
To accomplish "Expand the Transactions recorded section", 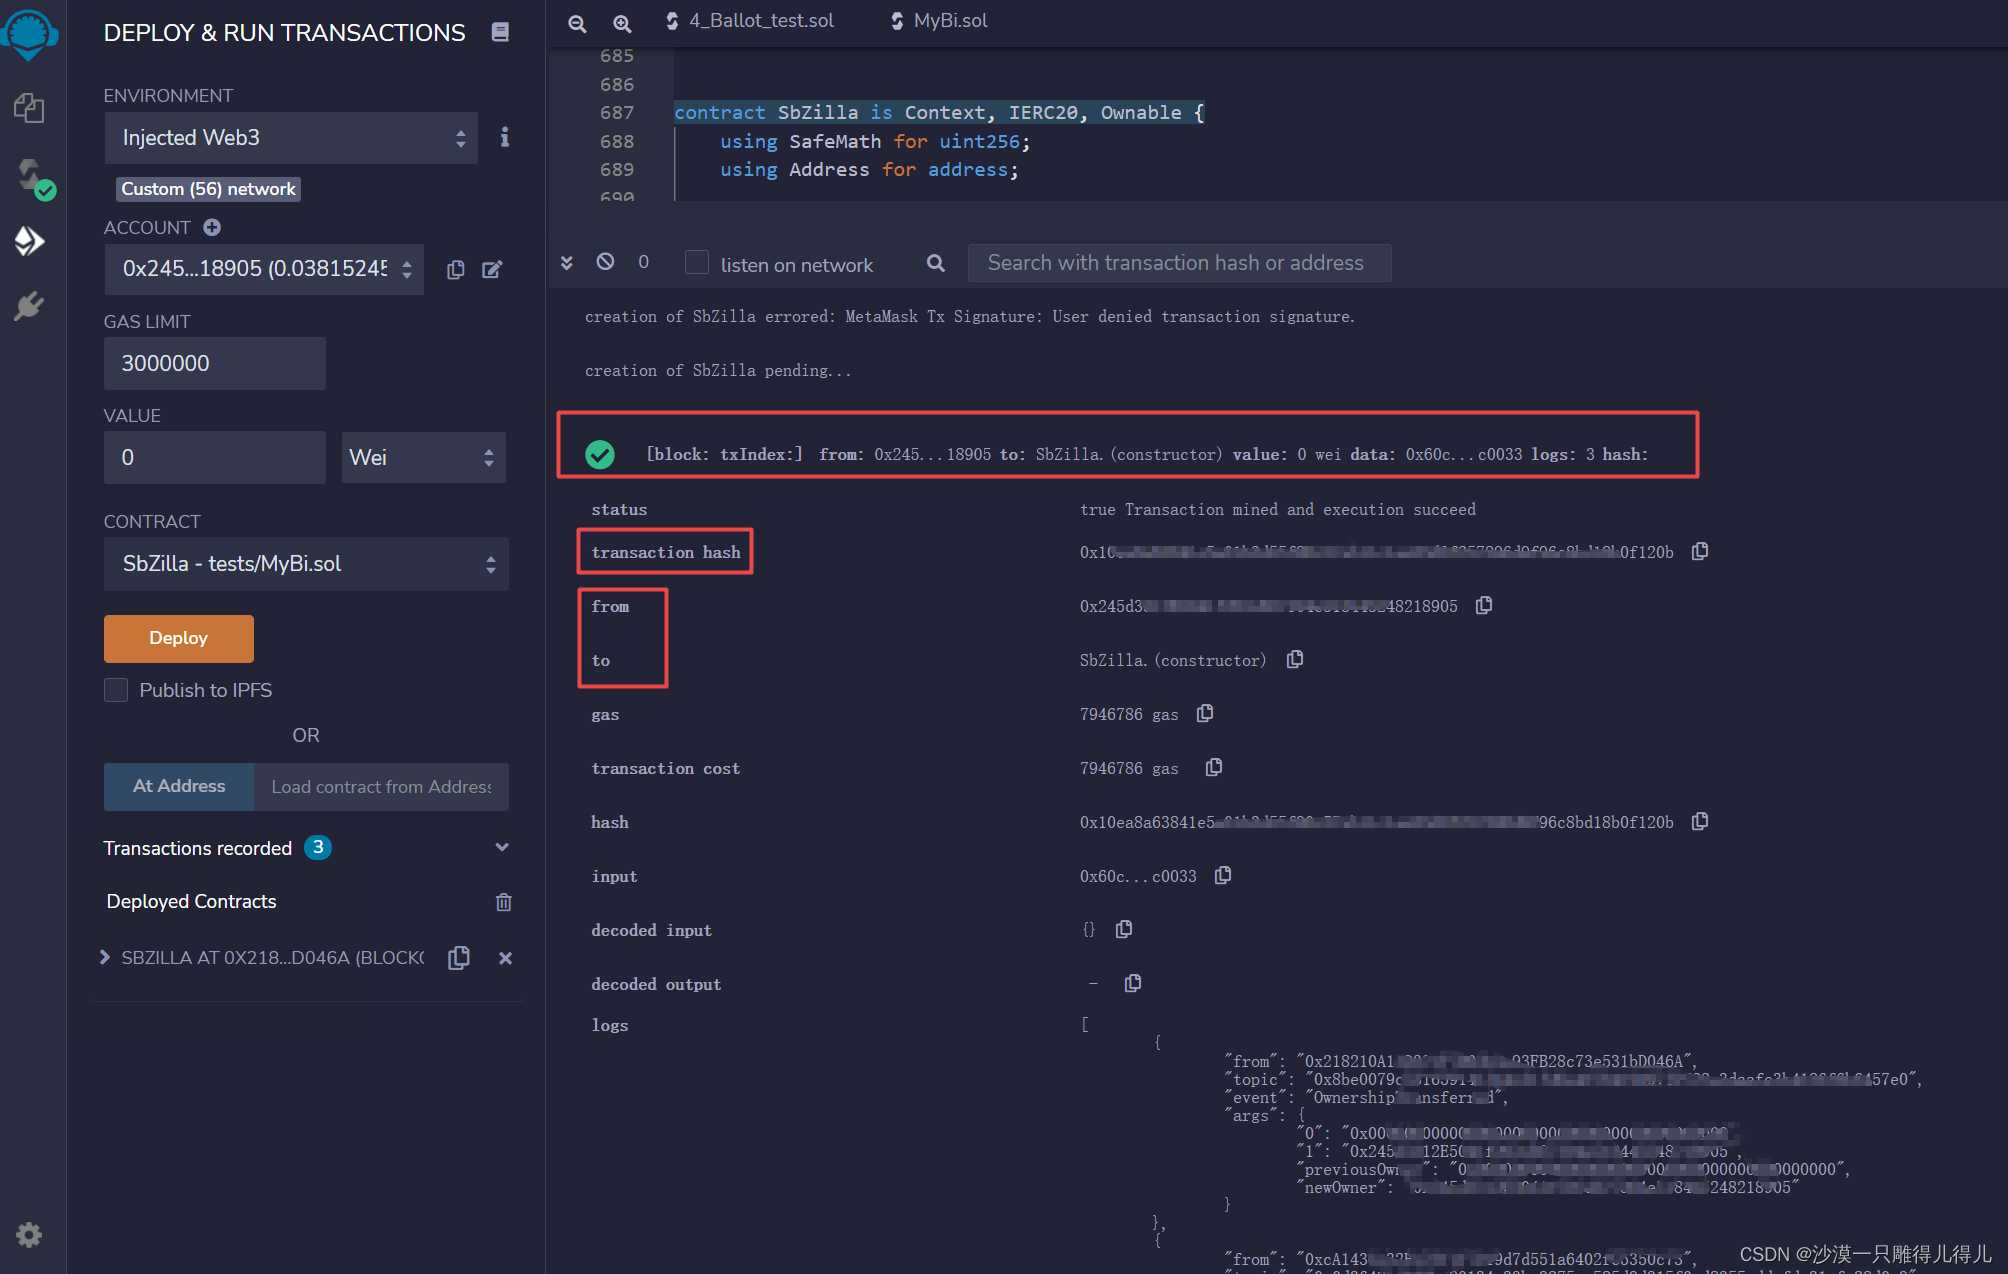I will point(502,848).
